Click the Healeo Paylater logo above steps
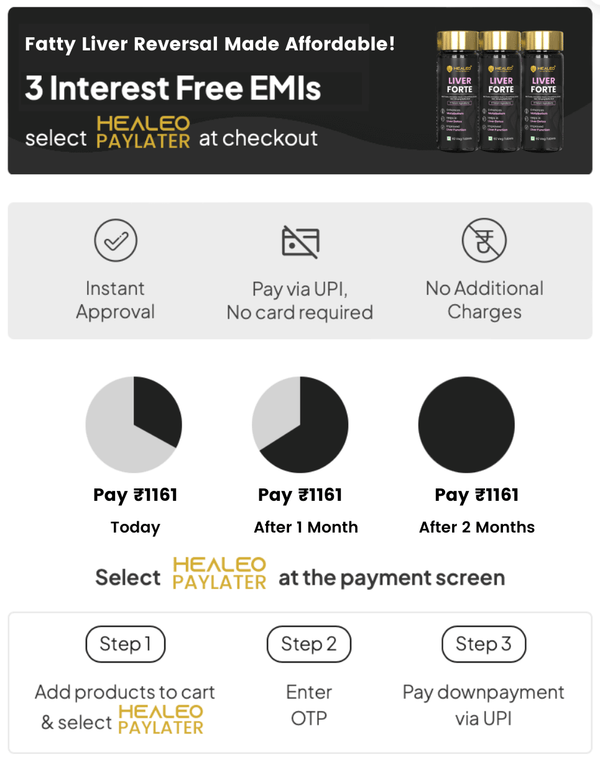Image resolution: width=600 pixels, height=764 pixels. (x=219, y=574)
